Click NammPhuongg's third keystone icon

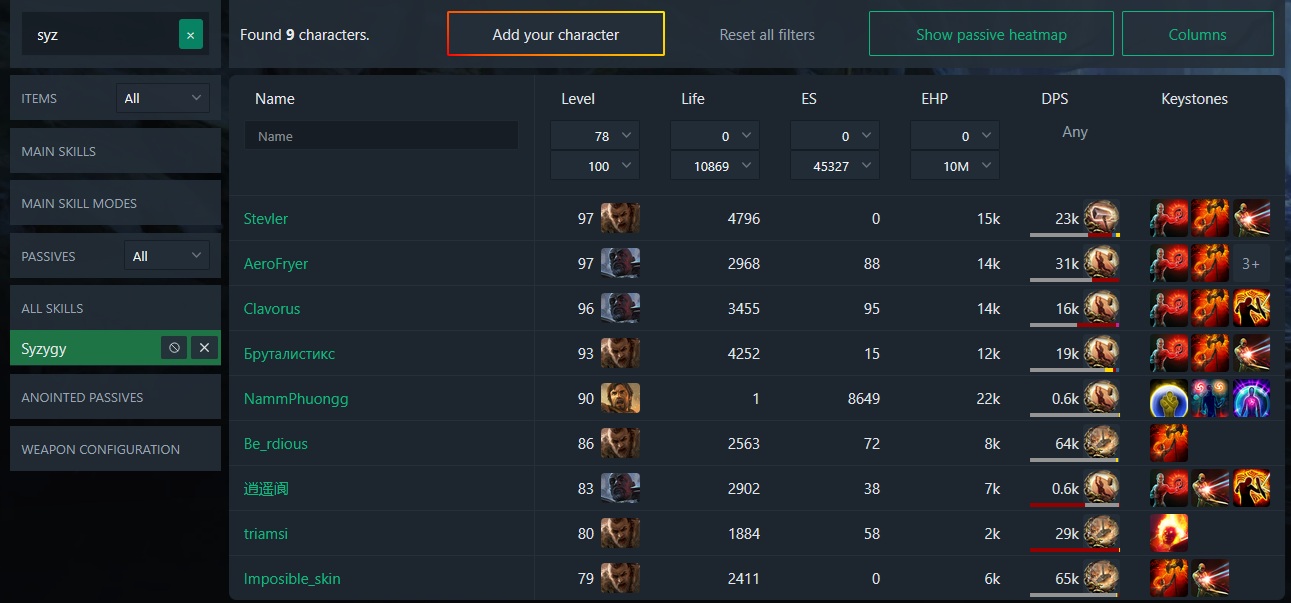click(1251, 398)
